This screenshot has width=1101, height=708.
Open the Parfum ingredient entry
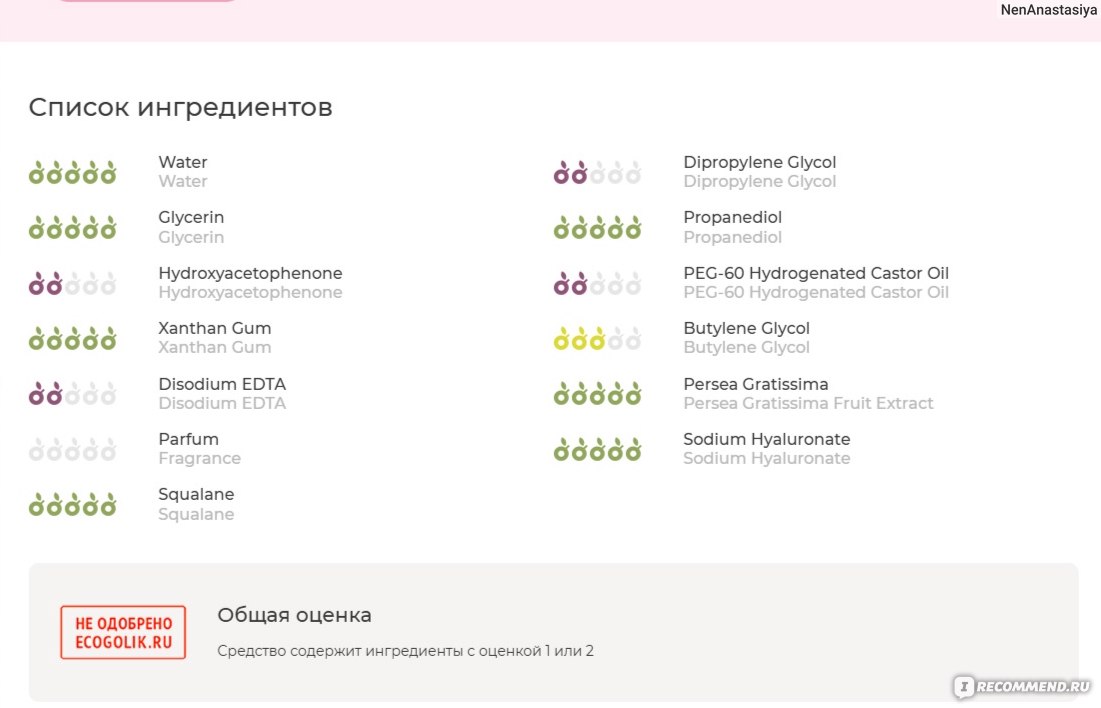[188, 439]
